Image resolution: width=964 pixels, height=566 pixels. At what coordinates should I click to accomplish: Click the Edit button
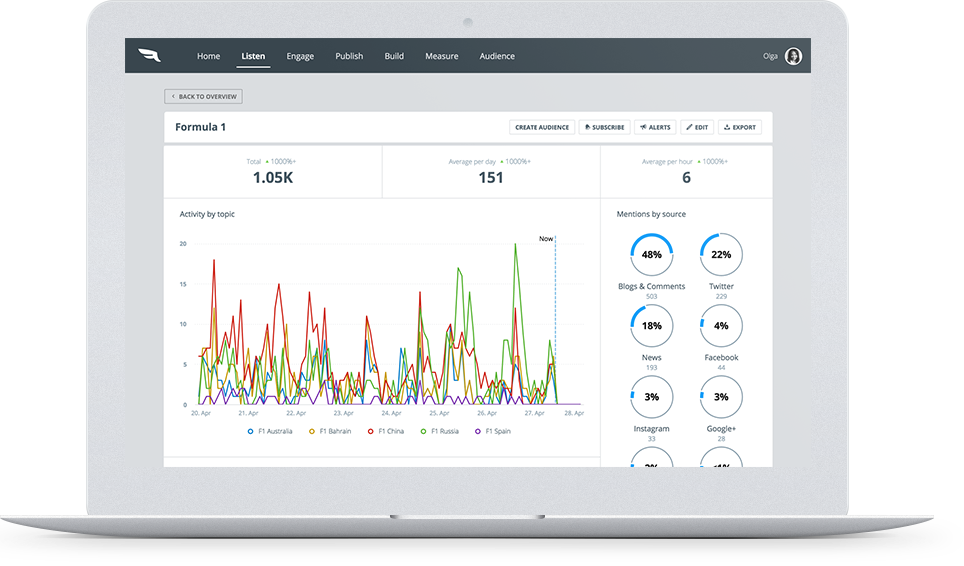[x=697, y=127]
